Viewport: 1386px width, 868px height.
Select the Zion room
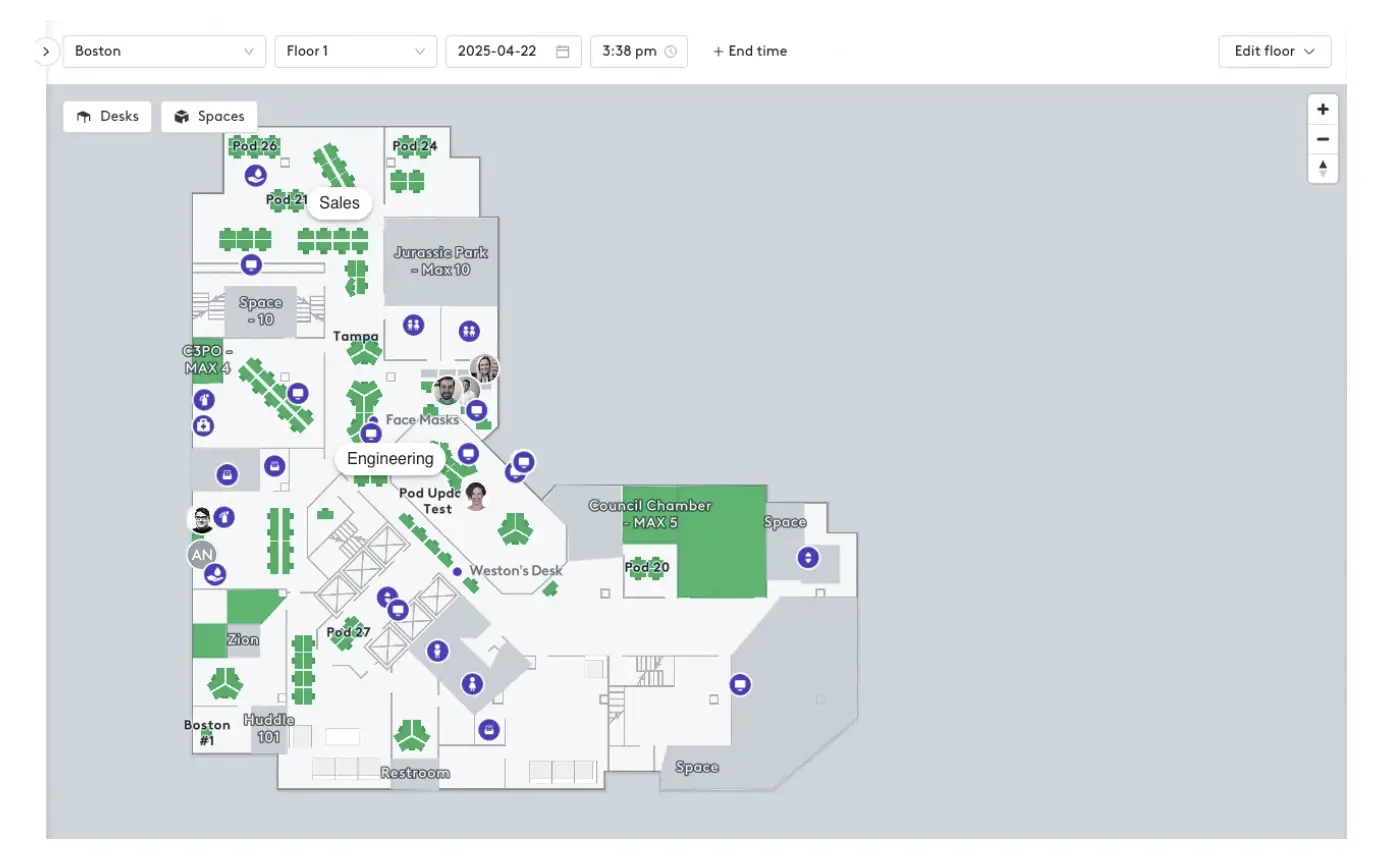(243, 640)
